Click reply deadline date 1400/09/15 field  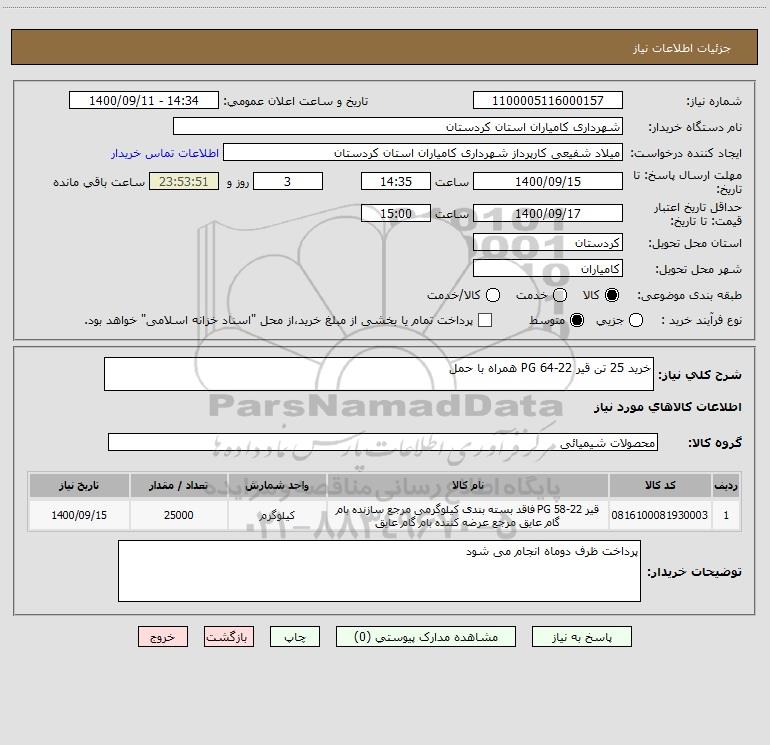548,181
